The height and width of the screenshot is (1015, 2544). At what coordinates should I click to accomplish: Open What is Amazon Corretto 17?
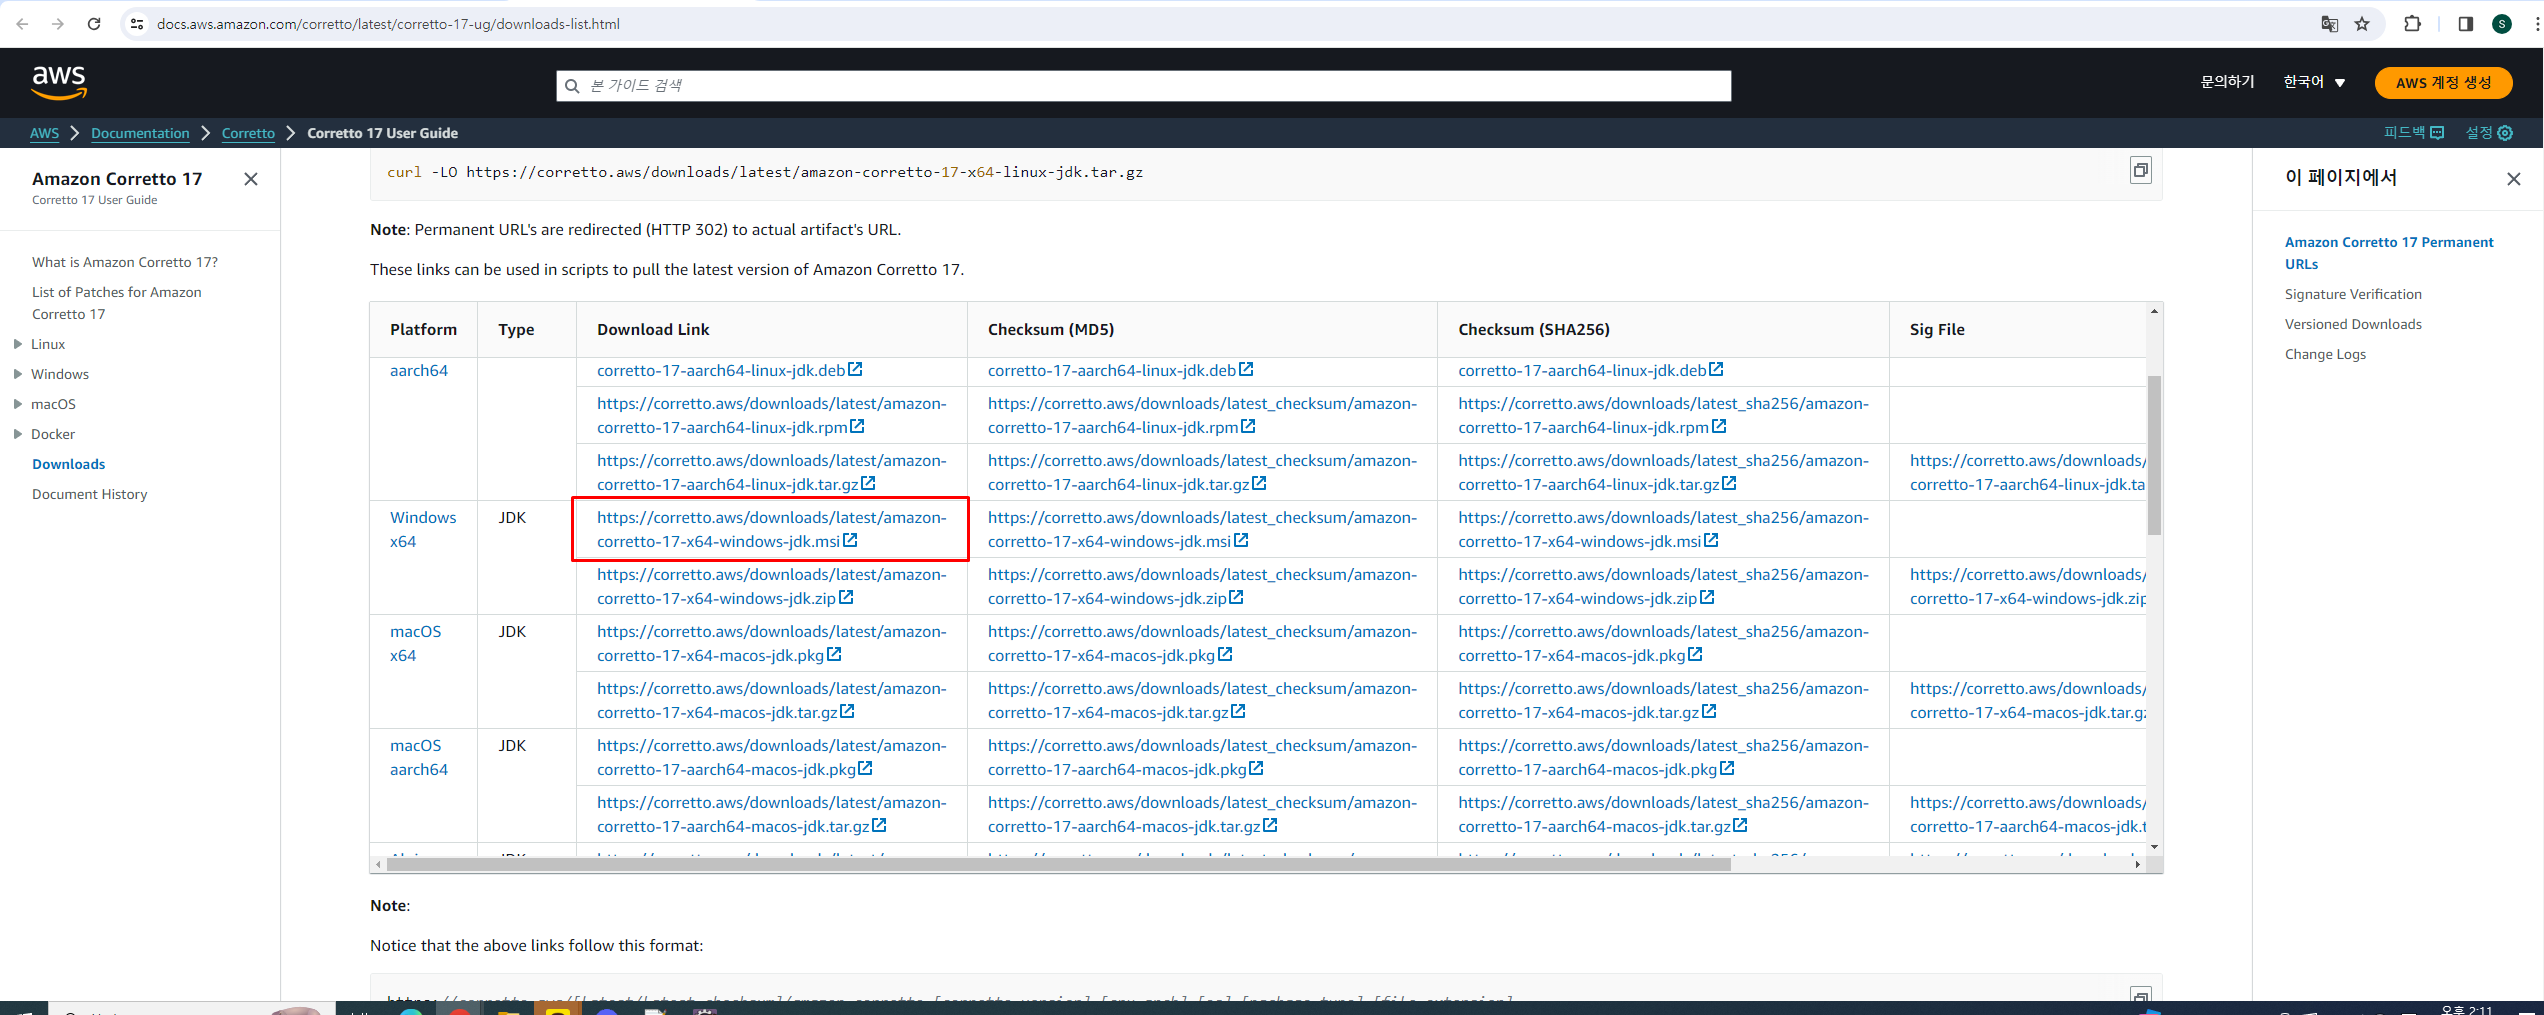click(125, 262)
